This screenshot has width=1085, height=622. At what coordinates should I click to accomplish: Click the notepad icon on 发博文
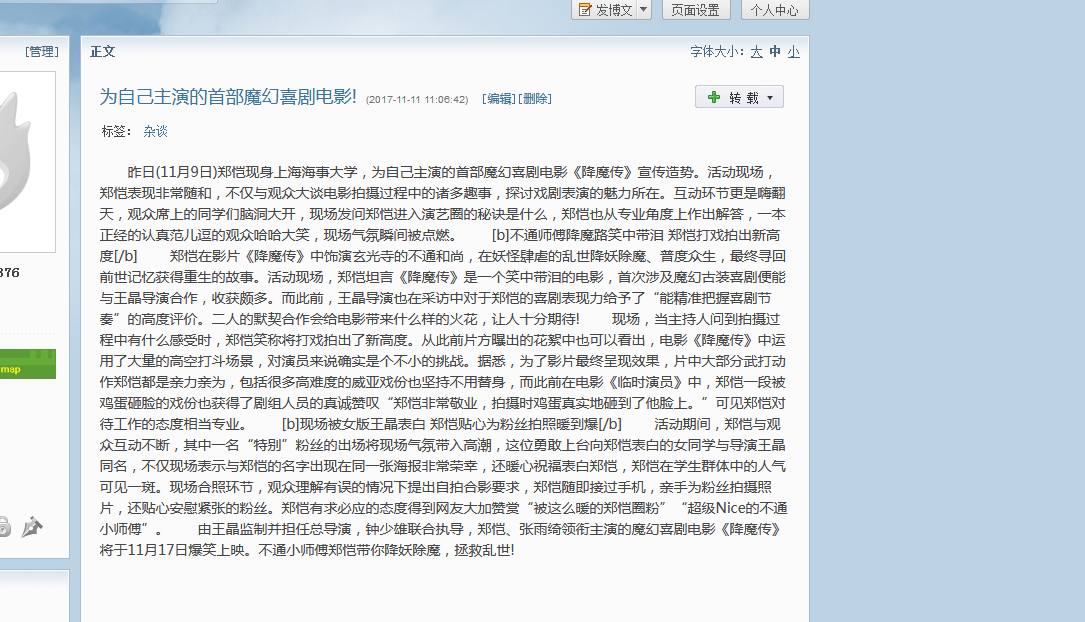pos(585,10)
